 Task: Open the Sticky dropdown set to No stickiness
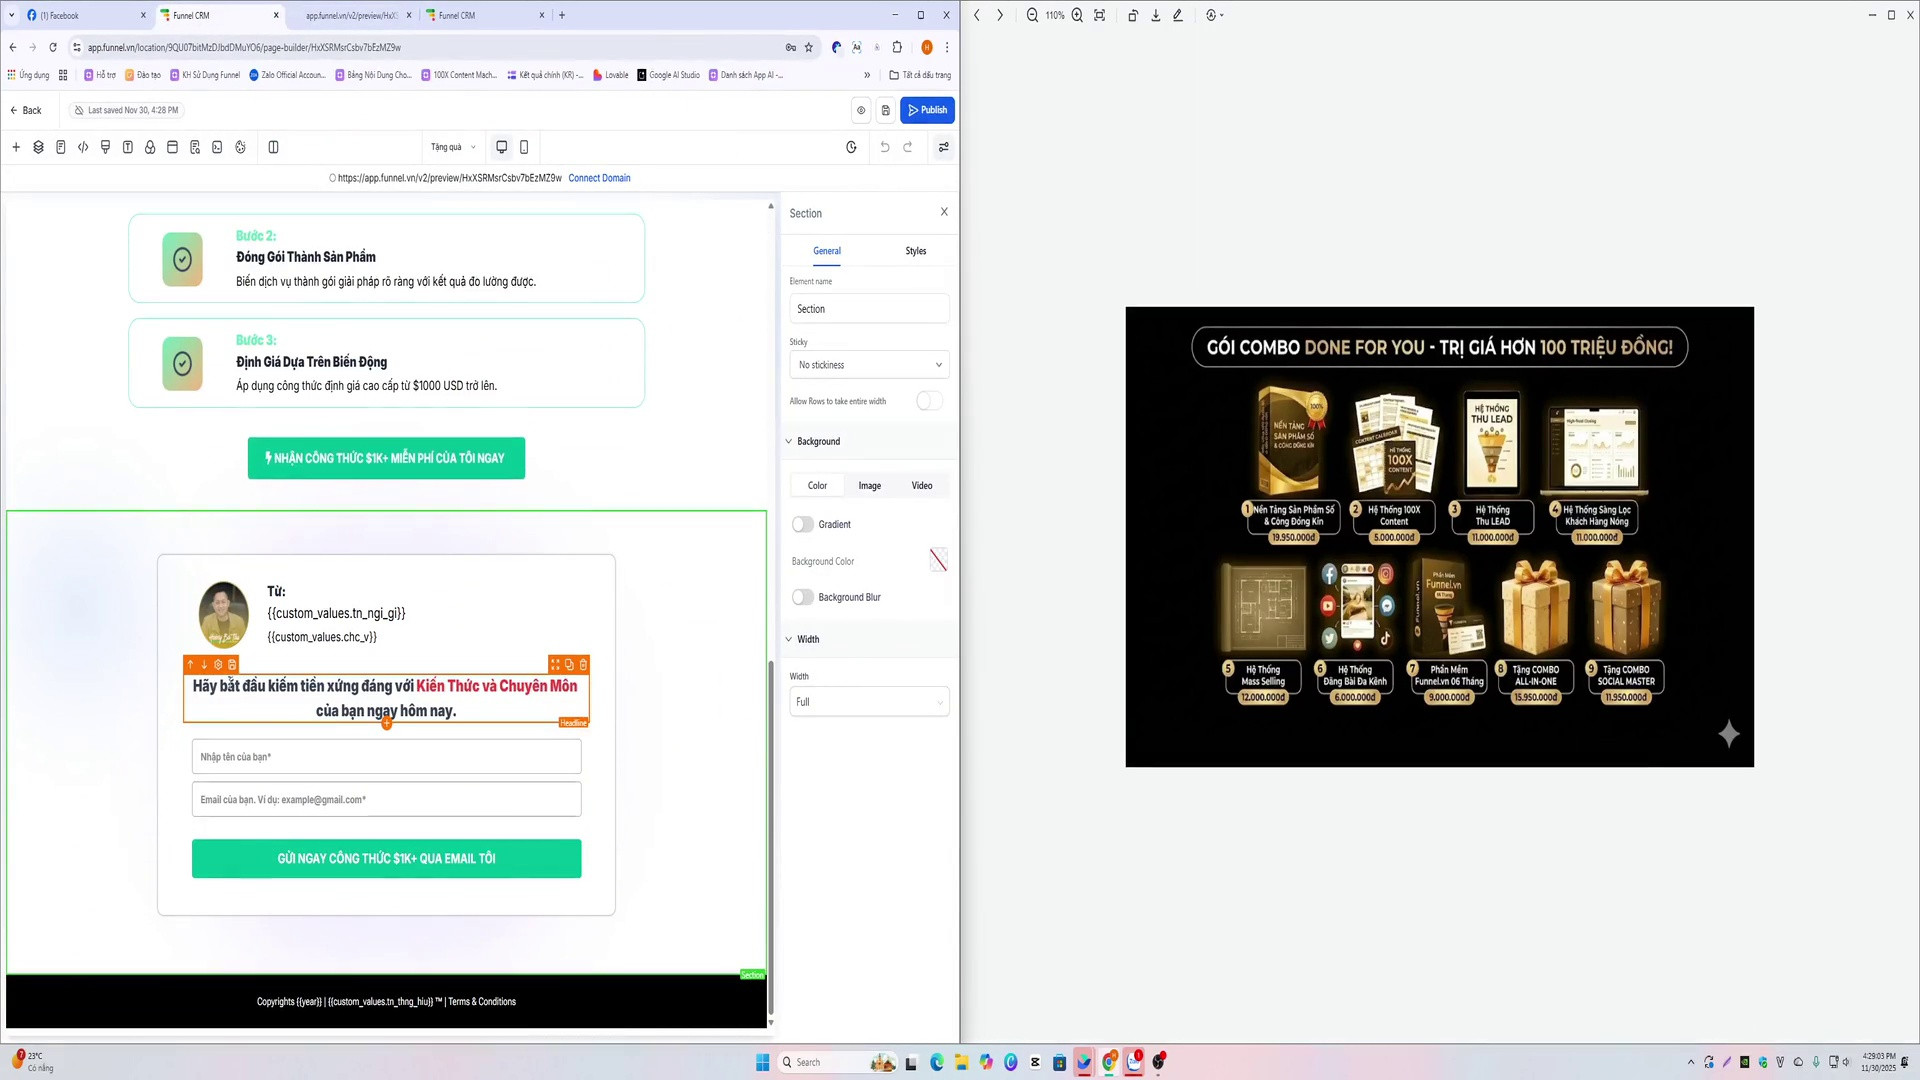869,365
